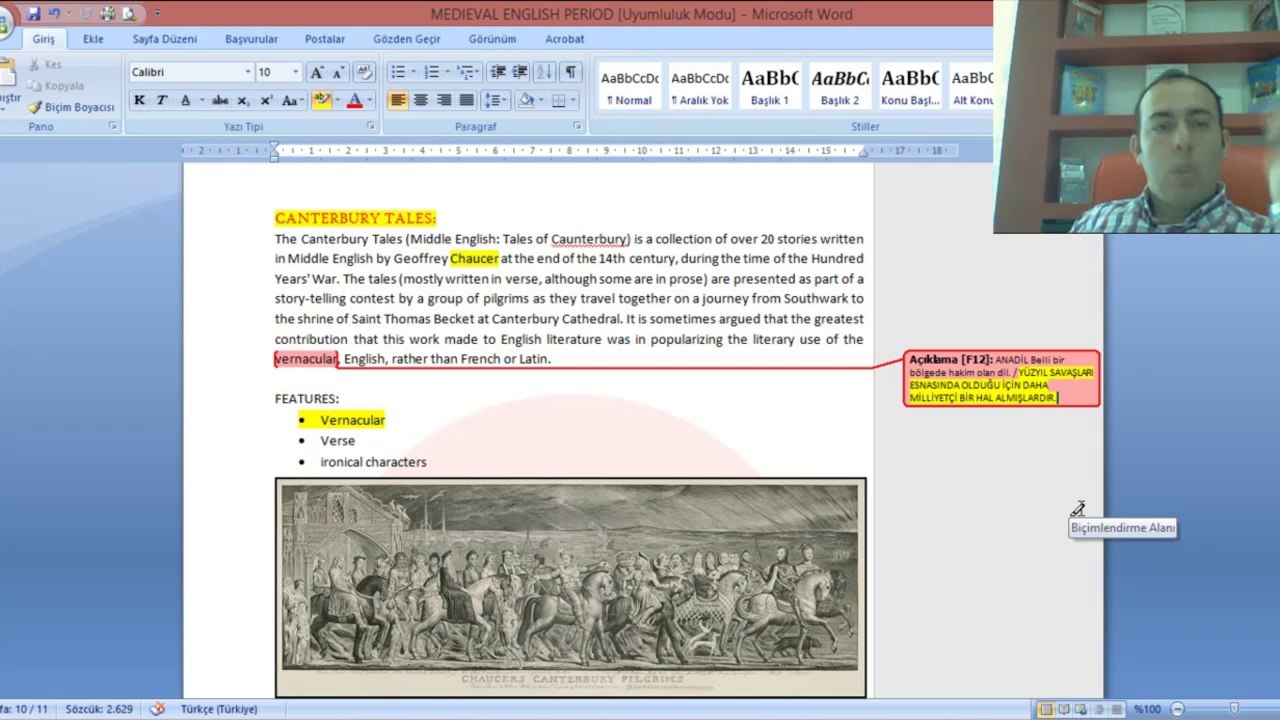This screenshot has height=720, width=1280.
Task: Open the Ekle ribbon tab
Action: [x=93, y=39]
